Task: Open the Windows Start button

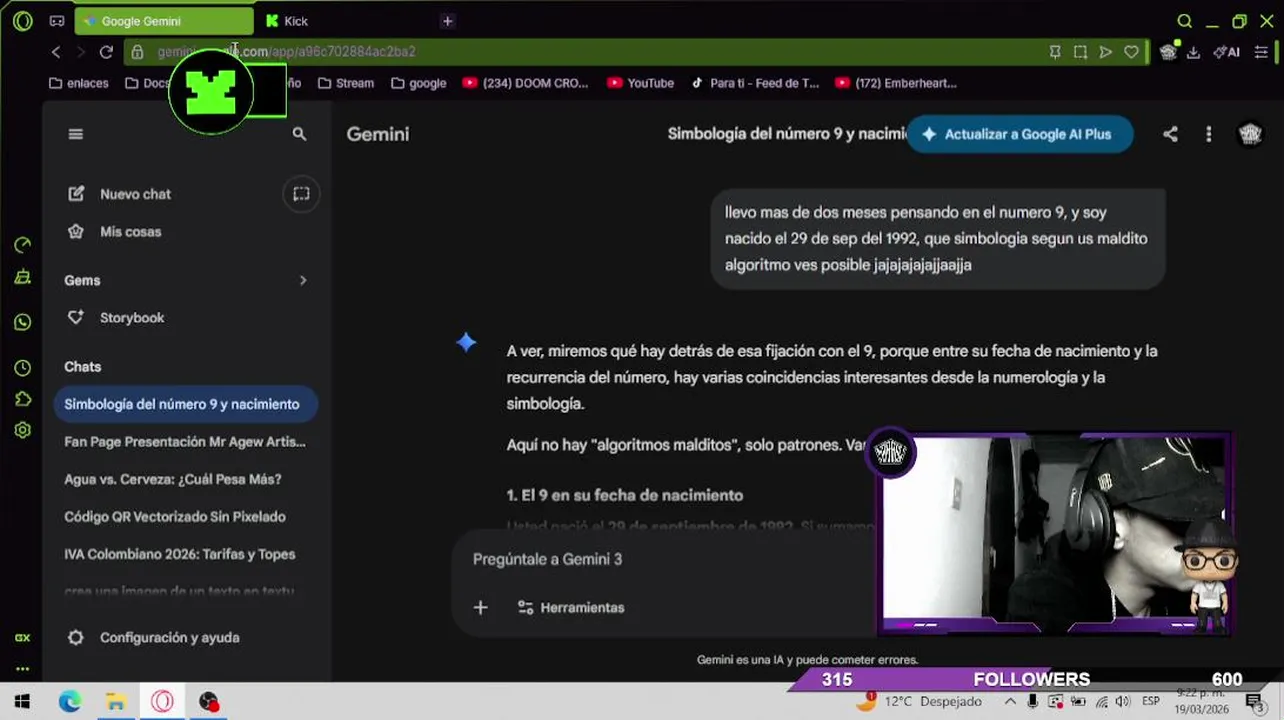Action: pos(22,702)
